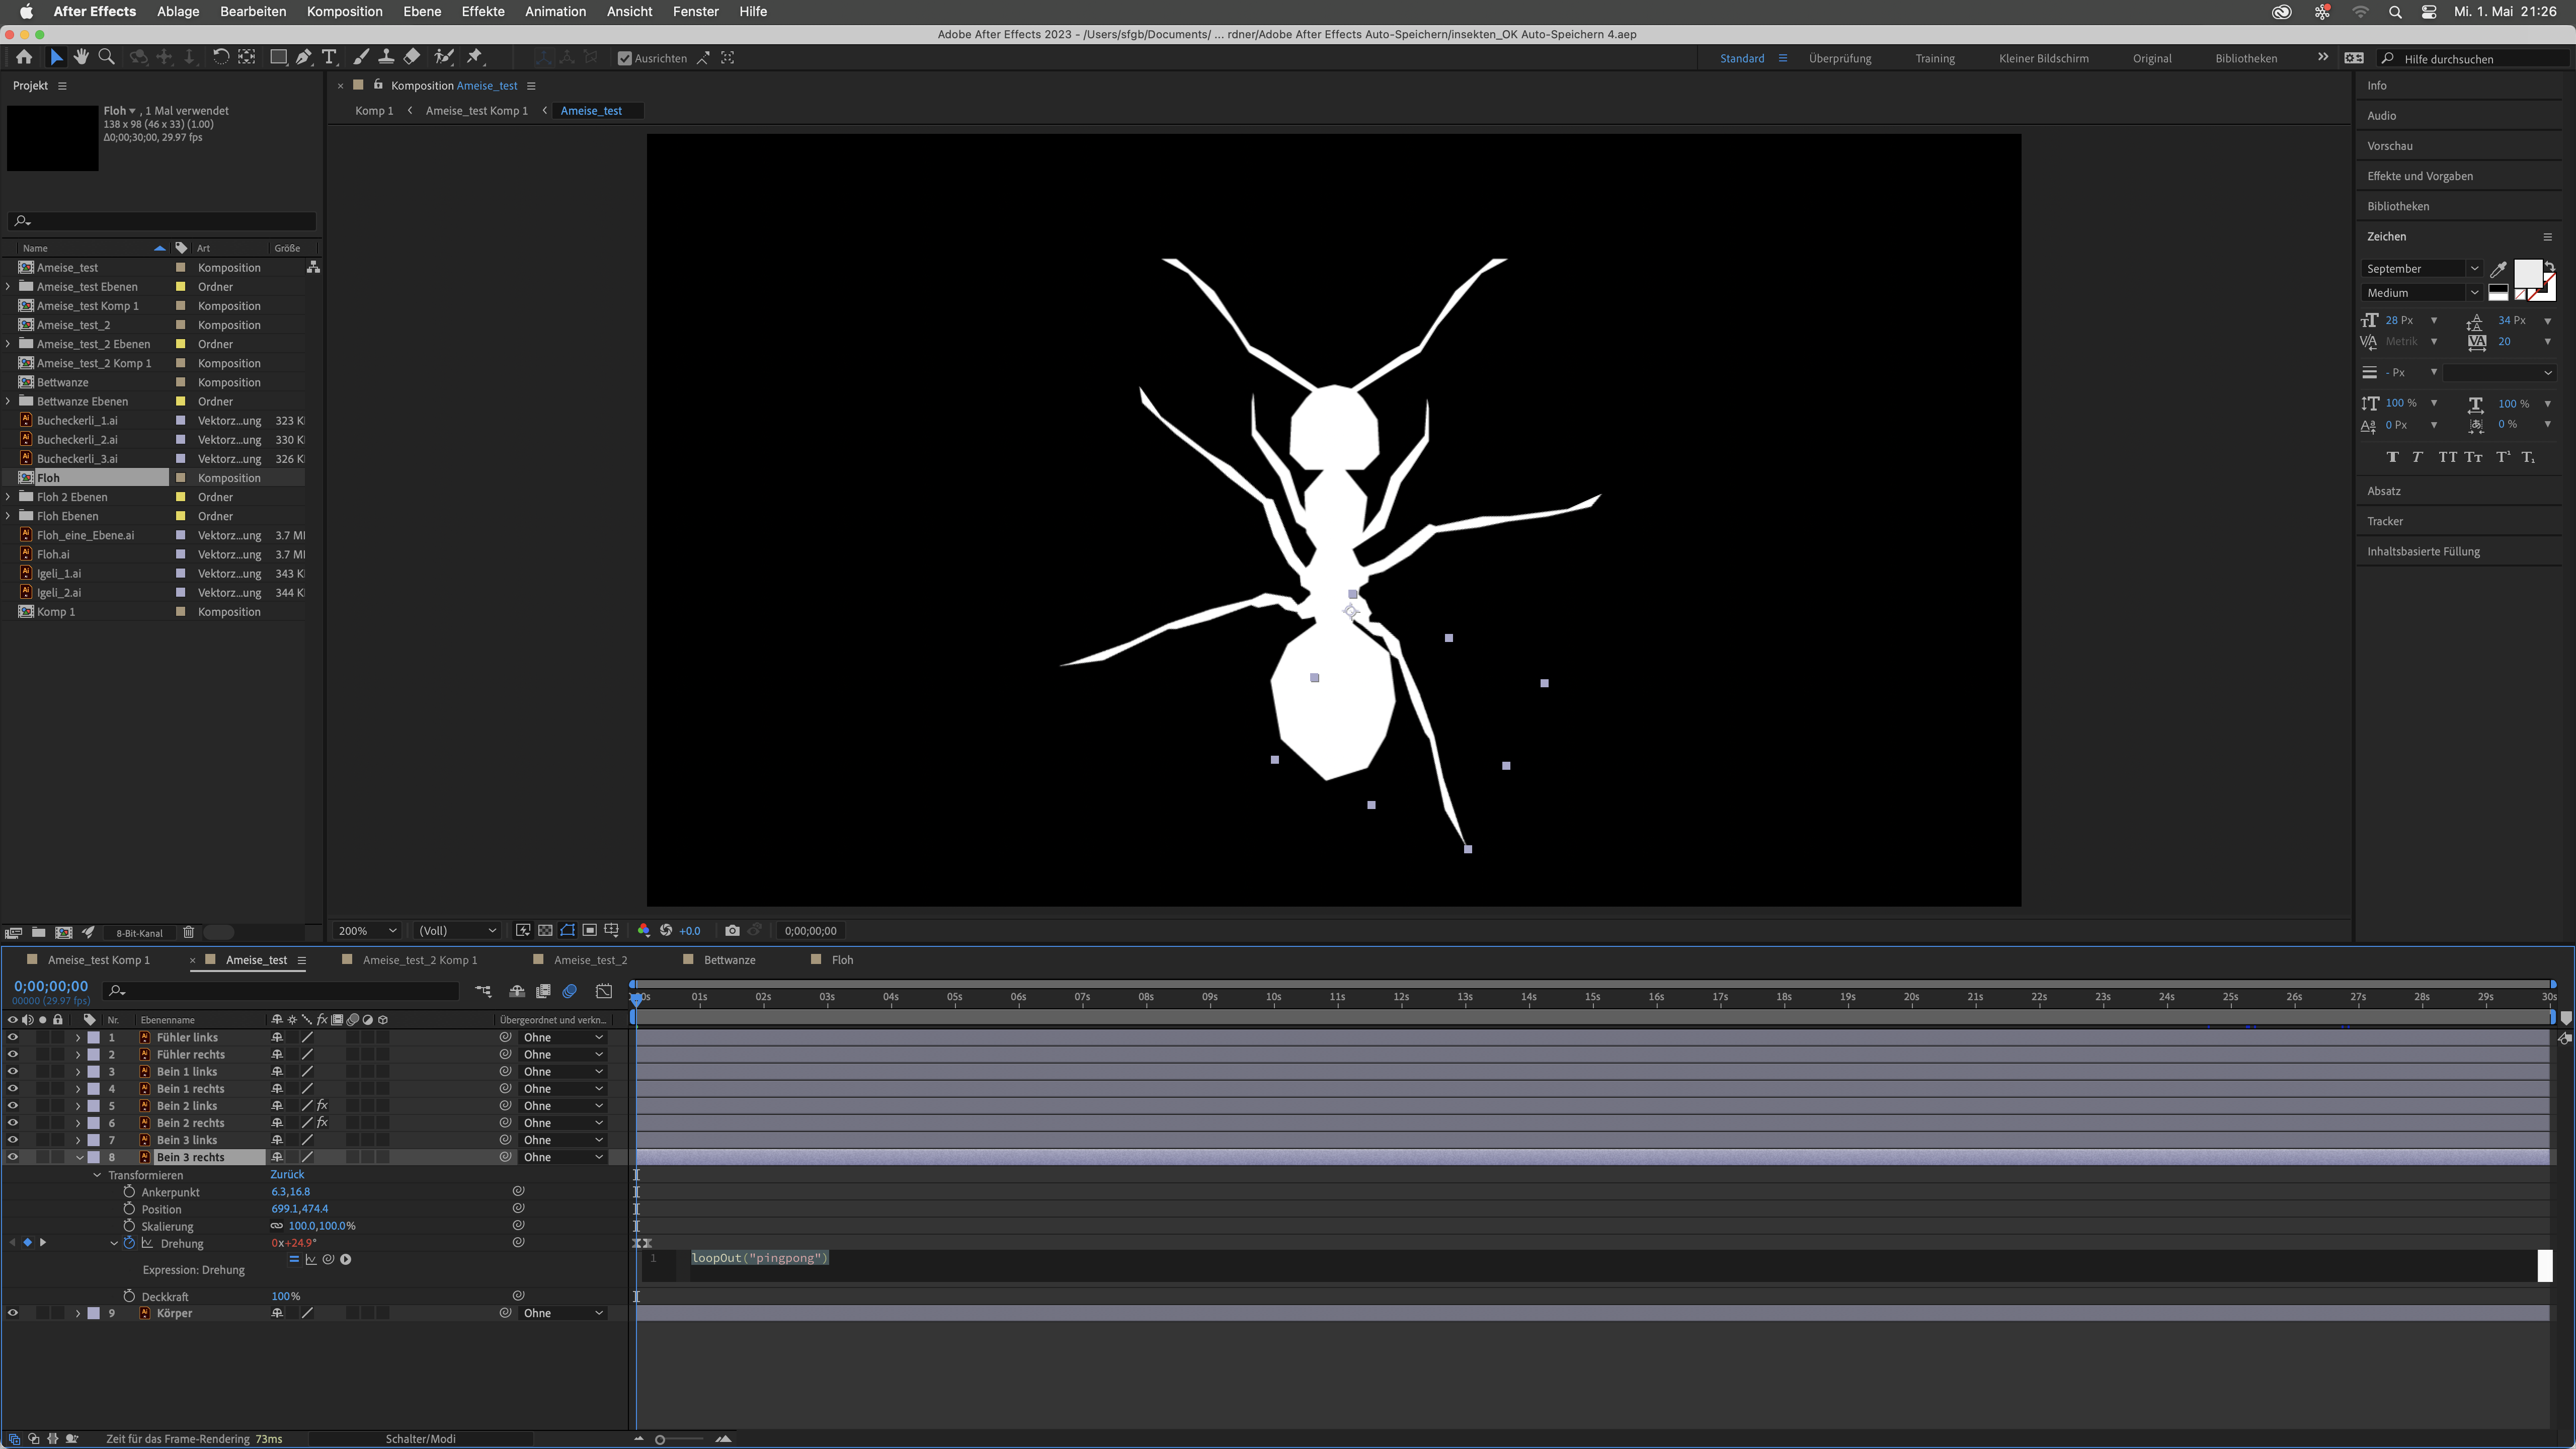Open the (Voll) resolution dropdown
This screenshot has width=2576, height=1449.
[x=457, y=930]
